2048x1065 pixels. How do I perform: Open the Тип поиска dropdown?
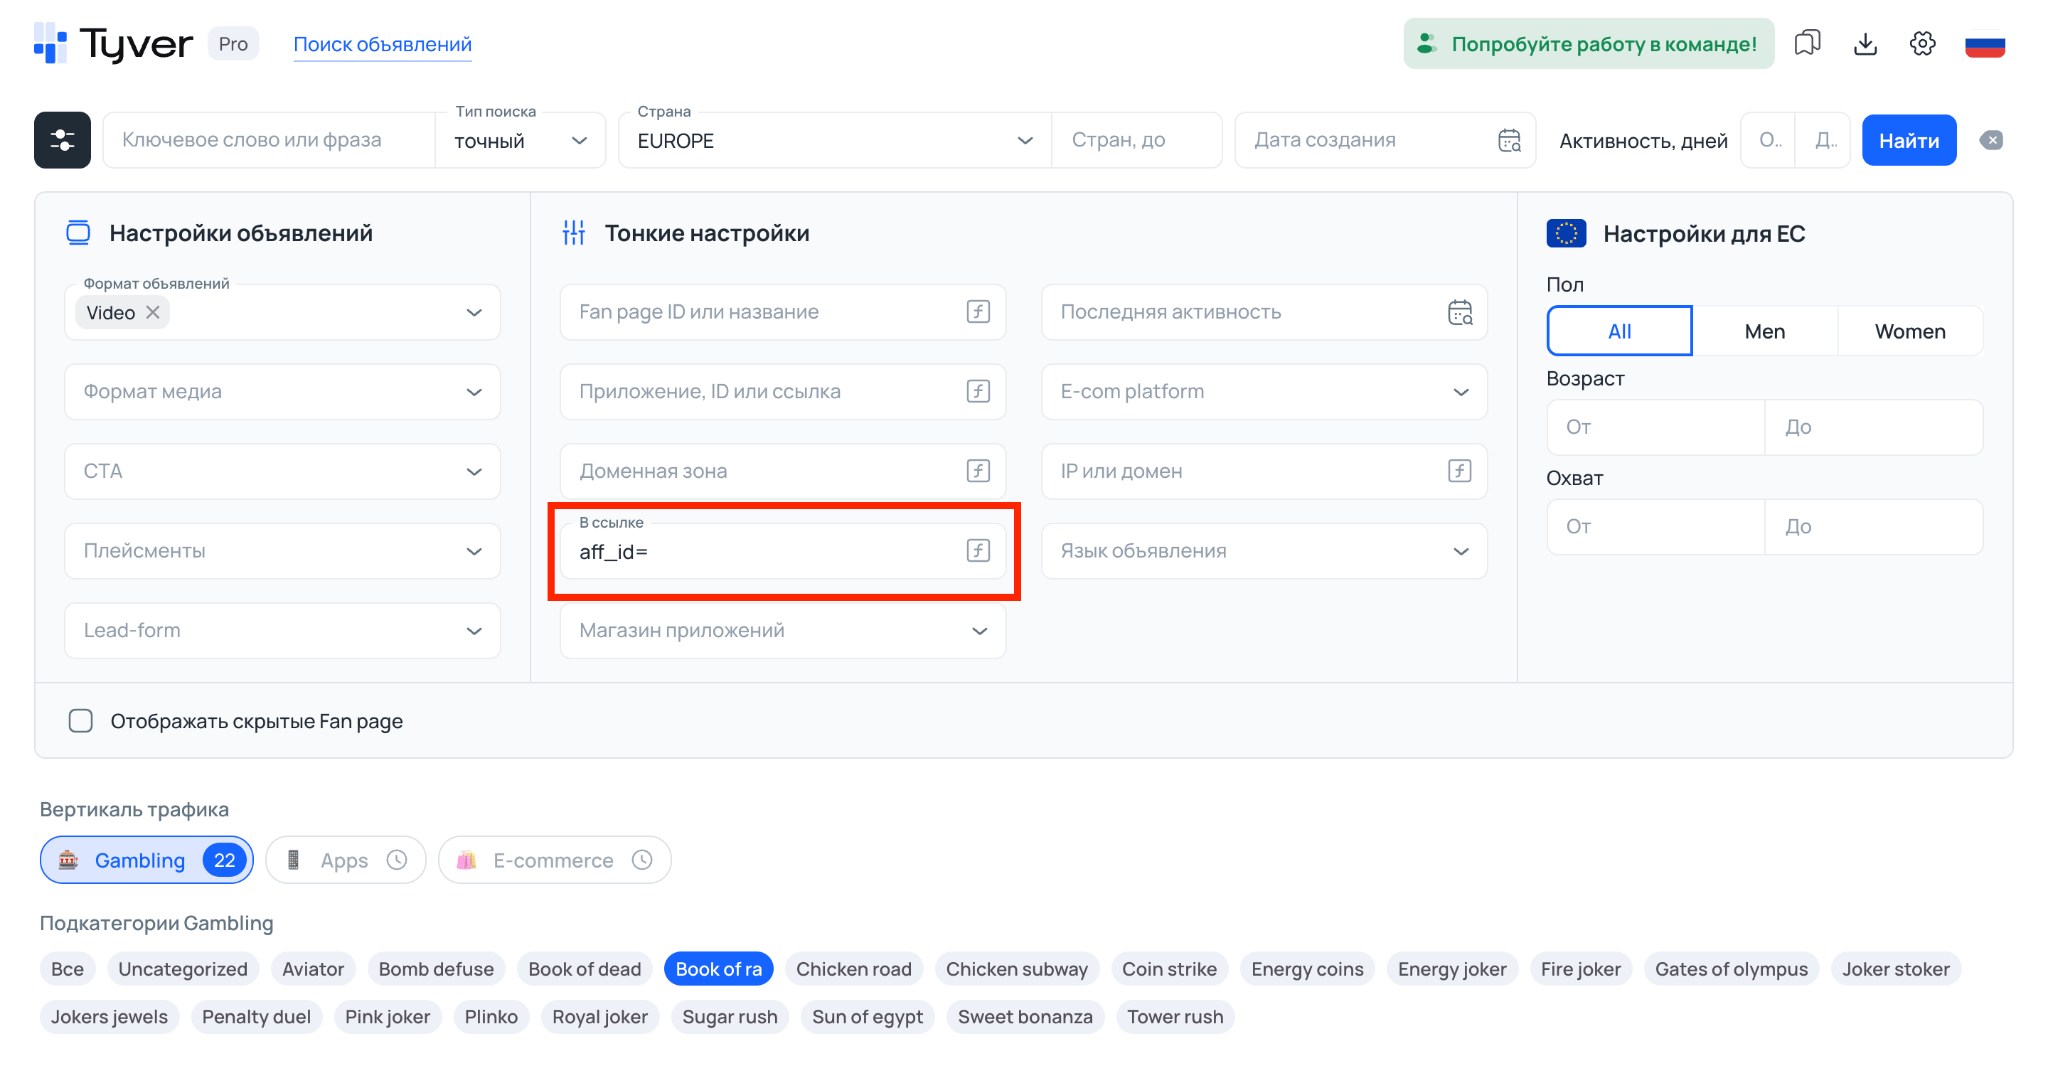click(520, 140)
